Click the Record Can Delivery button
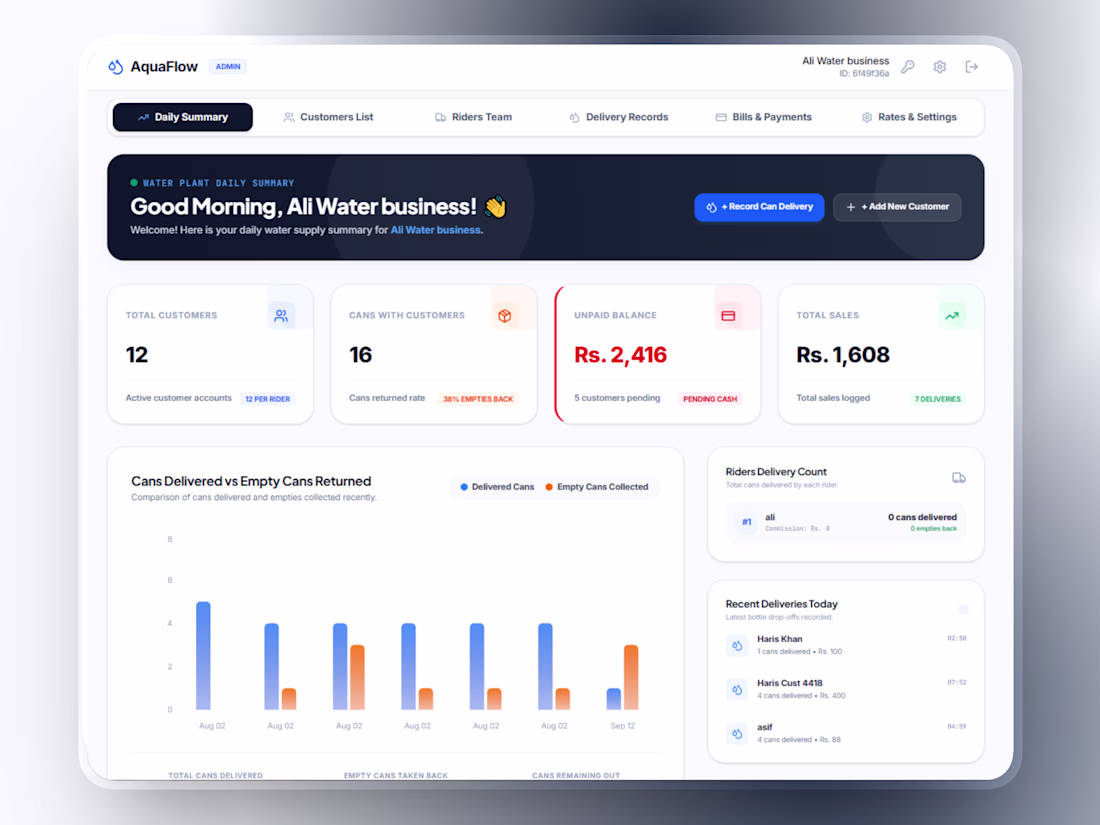The image size is (1100, 825). click(759, 207)
